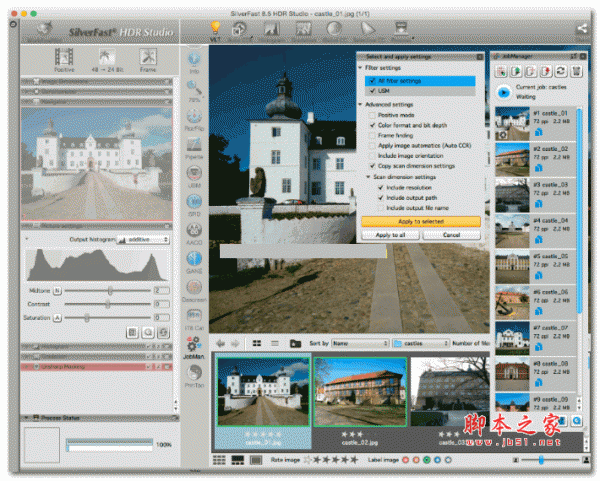Open the Sort by Name dropdown
The height and width of the screenshot is (481, 600).
[x=359, y=343]
